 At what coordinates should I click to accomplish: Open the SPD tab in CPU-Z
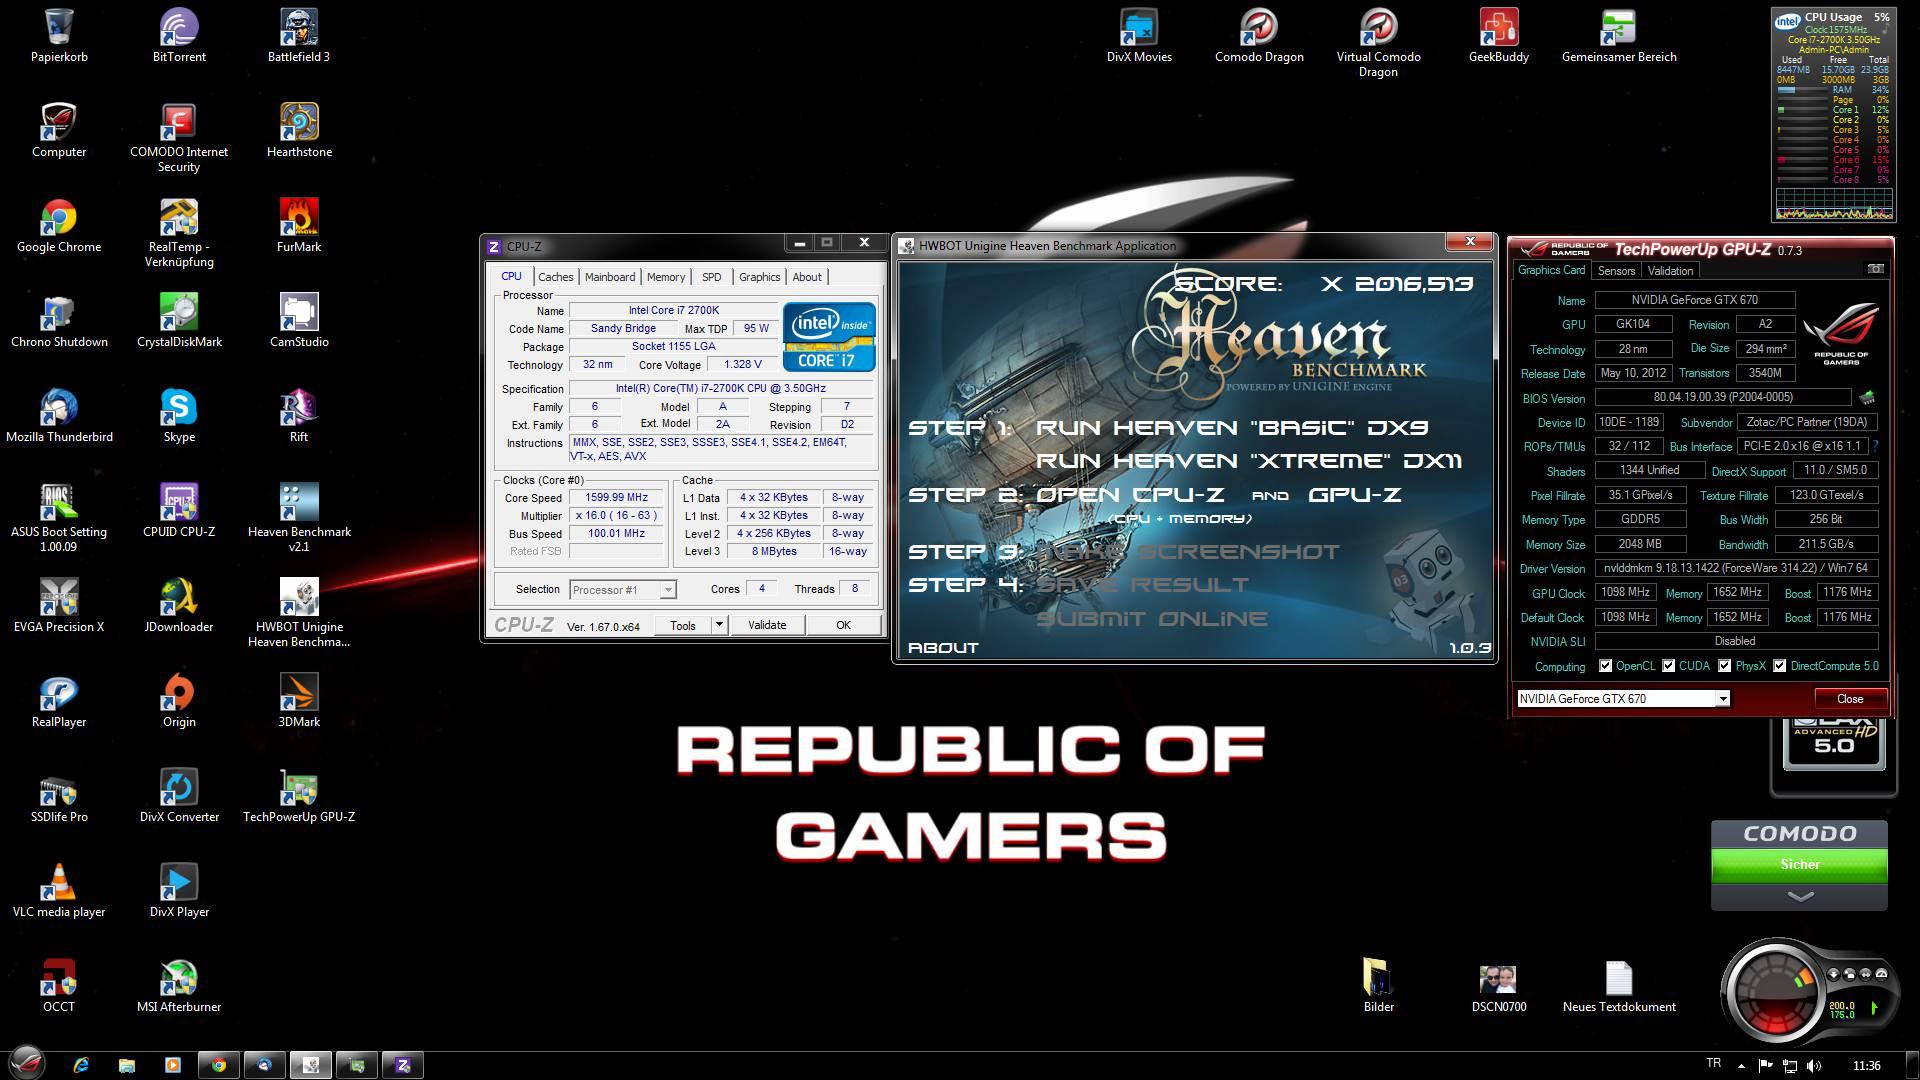pos(711,277)
